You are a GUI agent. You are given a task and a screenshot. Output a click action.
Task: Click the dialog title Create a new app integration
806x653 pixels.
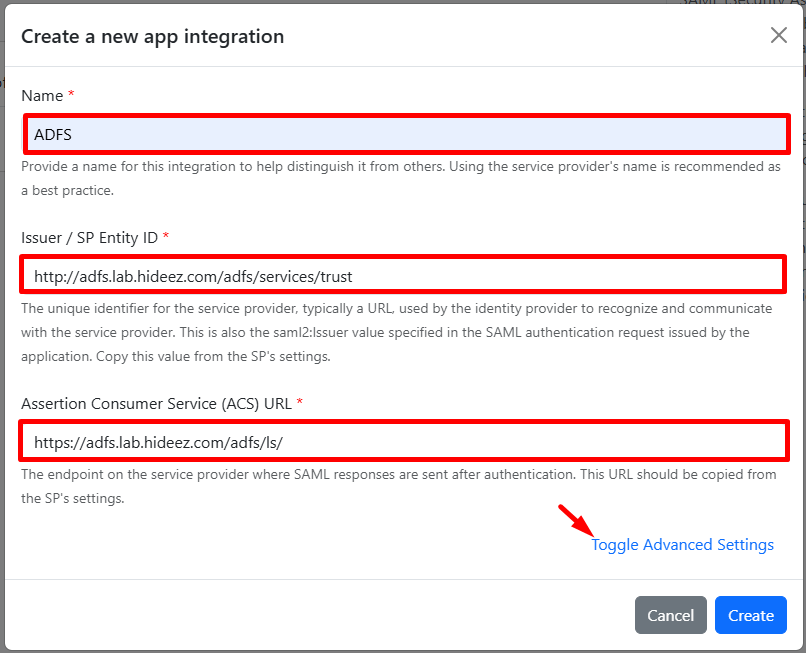pos(153,37)
